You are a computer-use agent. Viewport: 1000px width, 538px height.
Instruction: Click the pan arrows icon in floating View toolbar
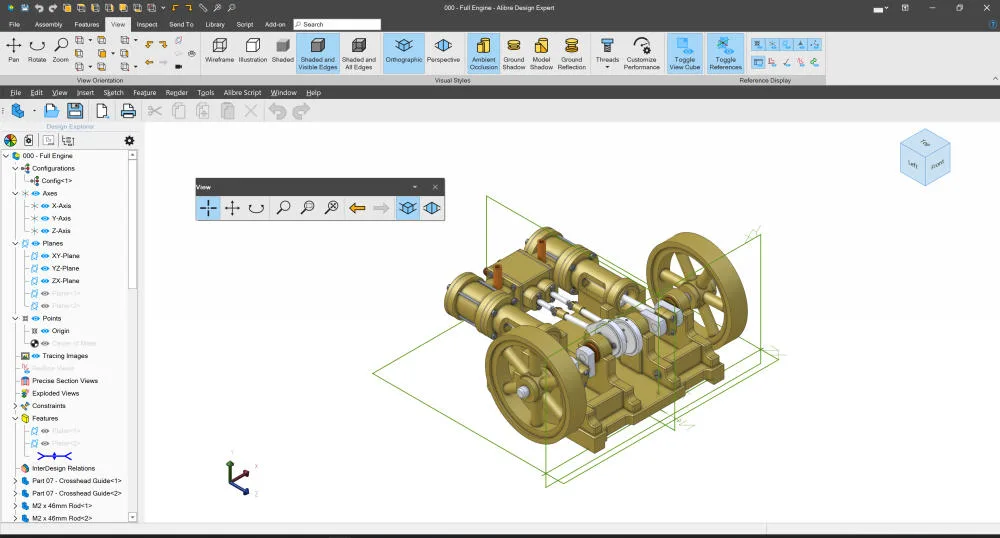[233, 208]
